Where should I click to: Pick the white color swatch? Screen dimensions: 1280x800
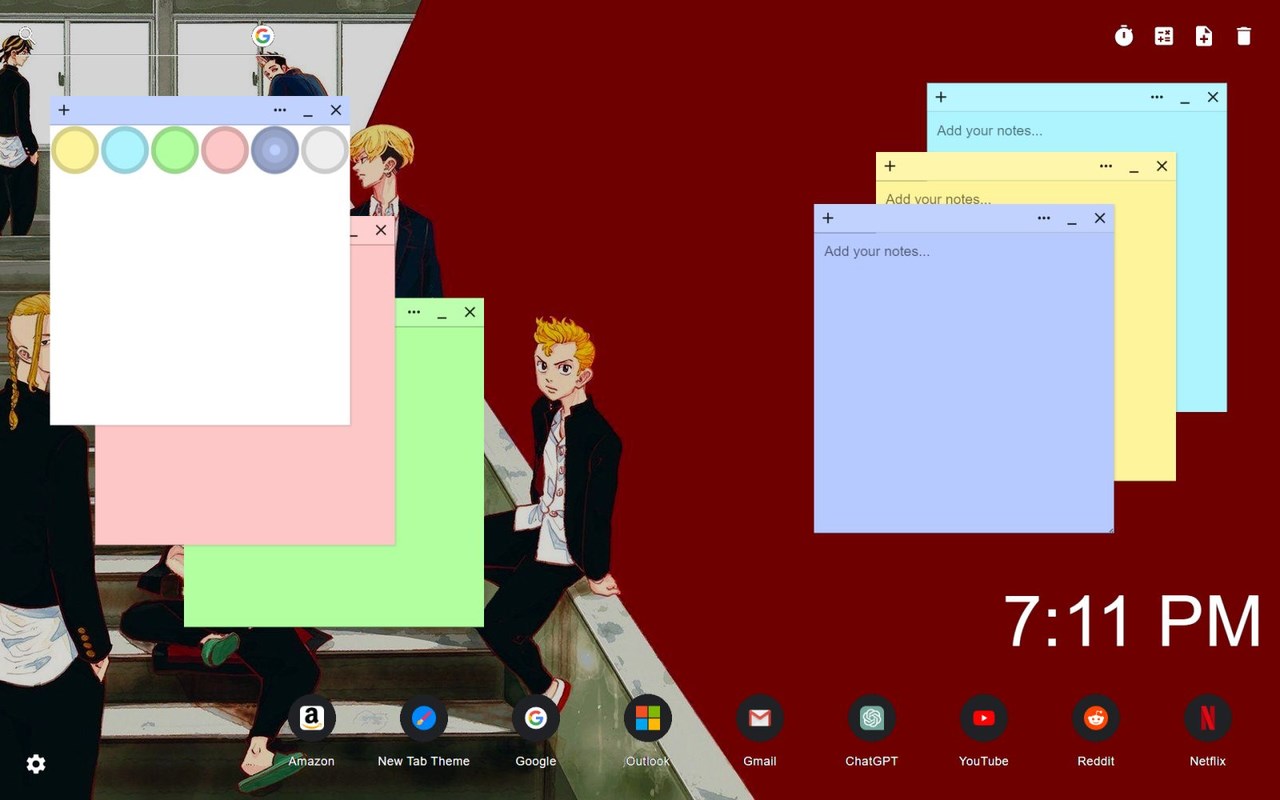point(325,150)
